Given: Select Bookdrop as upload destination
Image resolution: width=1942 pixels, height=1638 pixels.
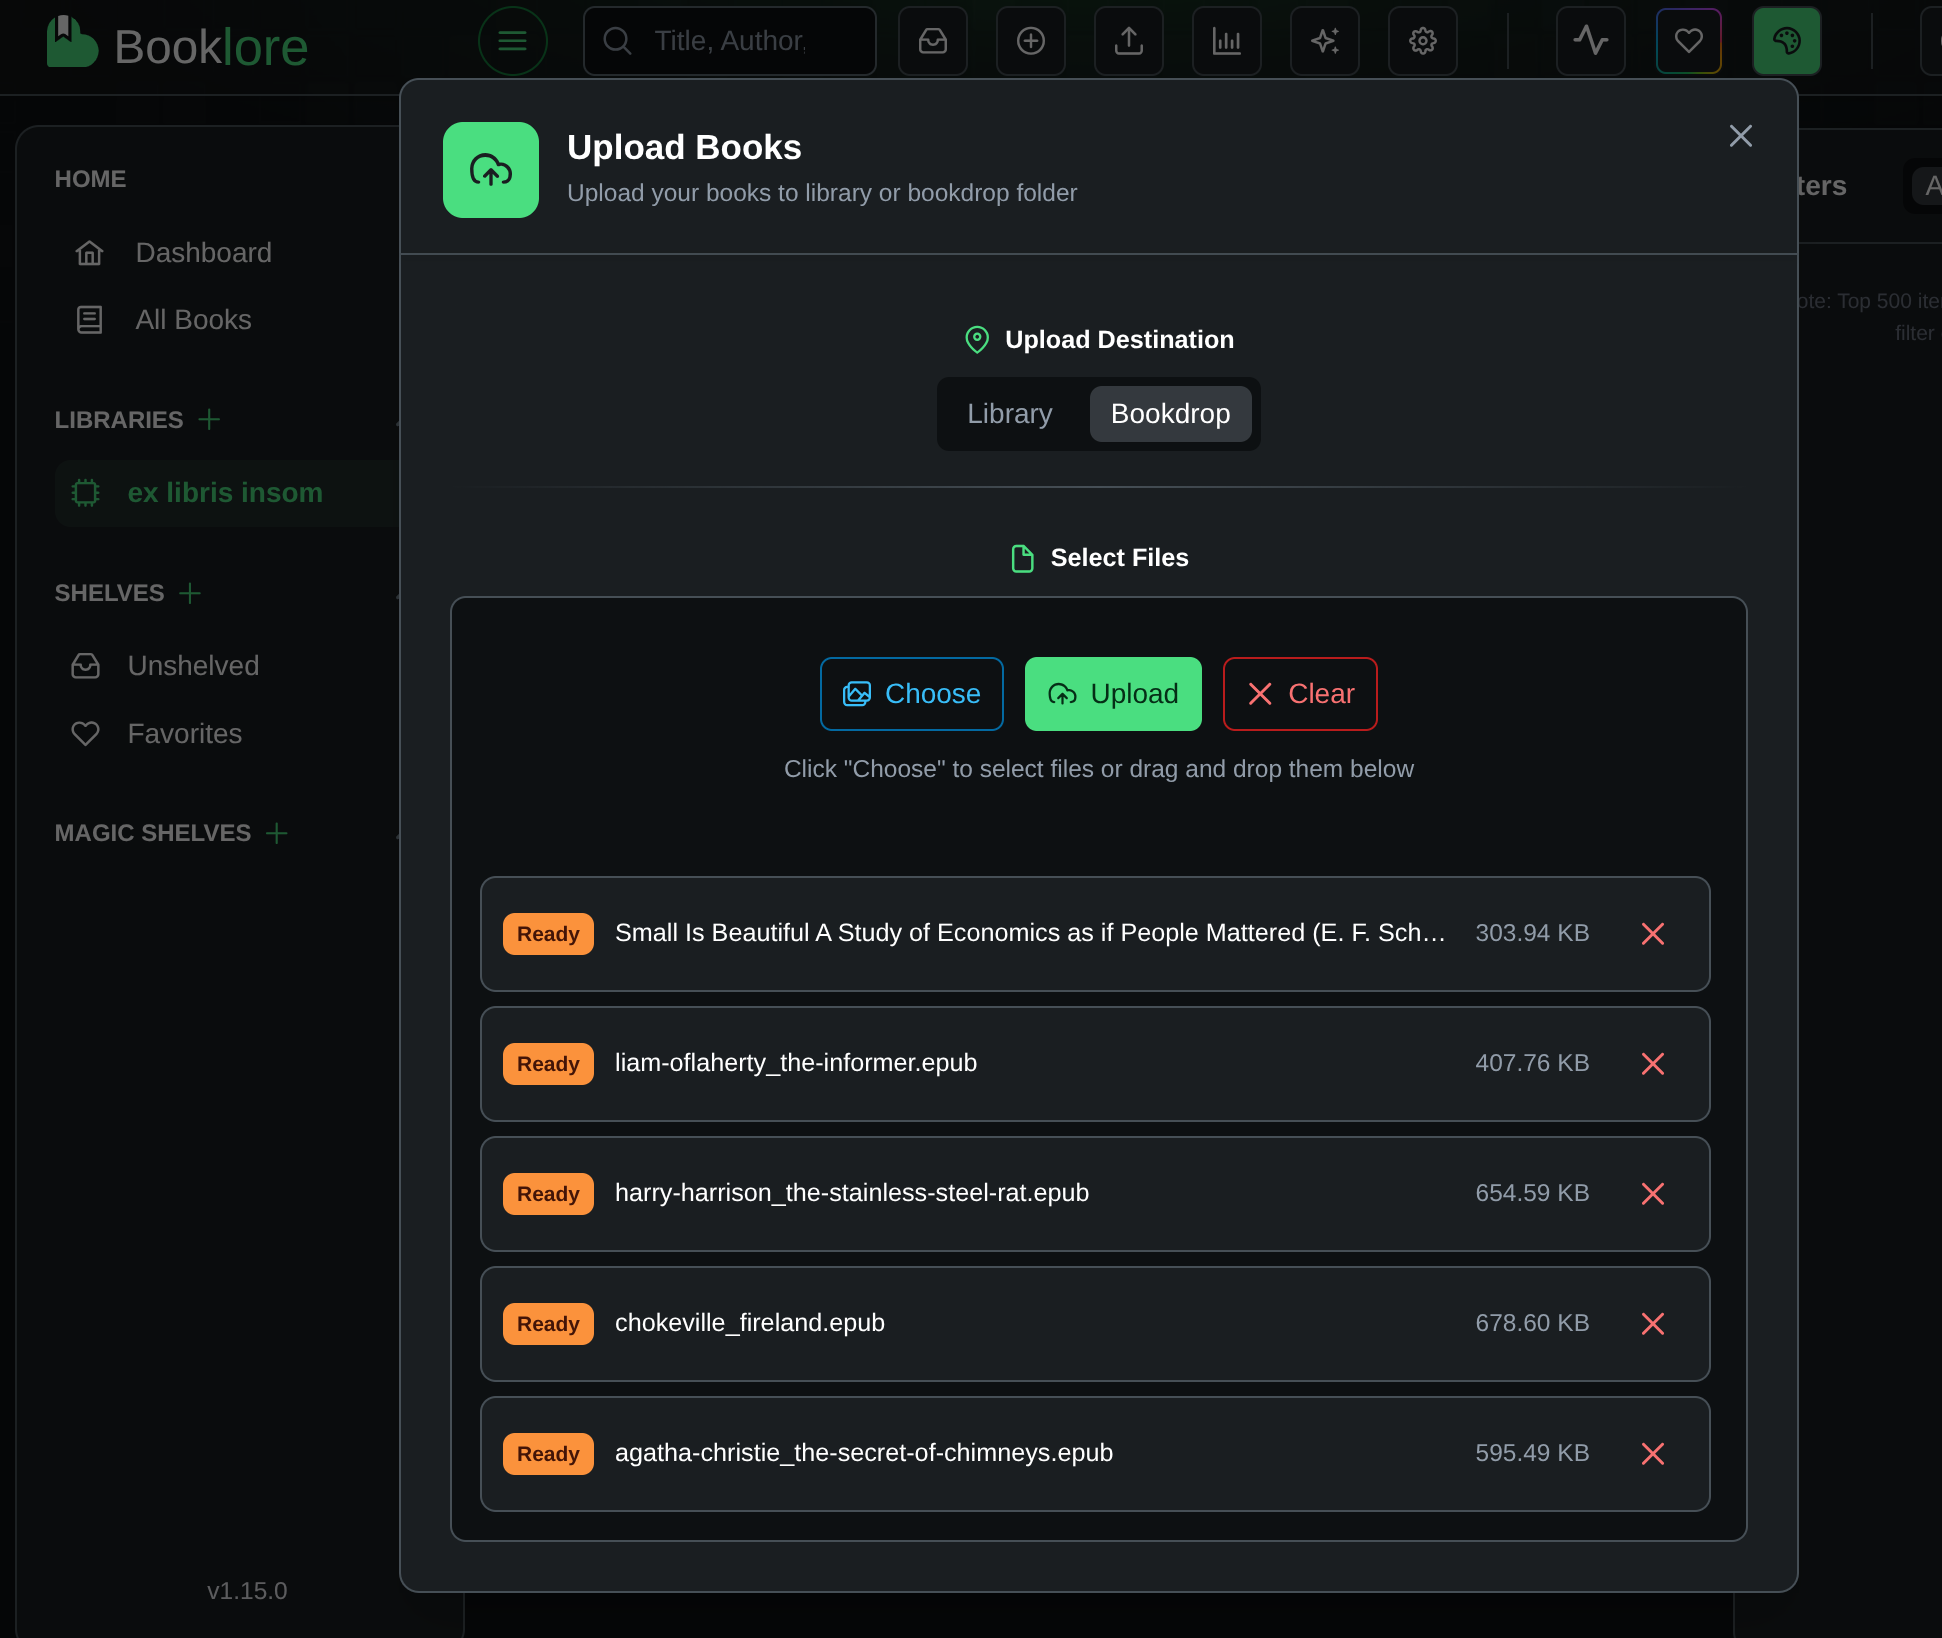Looking at the screenshot, I should 1170,414.
